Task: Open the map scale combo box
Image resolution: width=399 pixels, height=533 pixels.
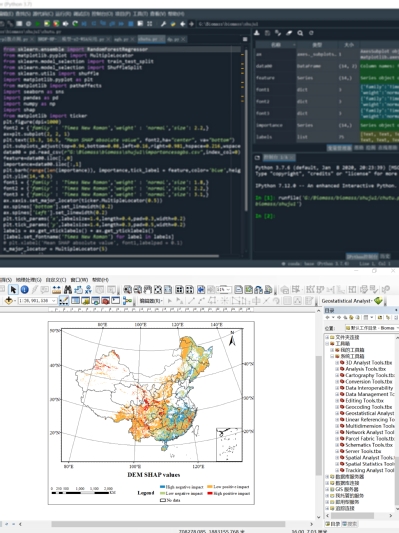Action: [x=37, y=300]
